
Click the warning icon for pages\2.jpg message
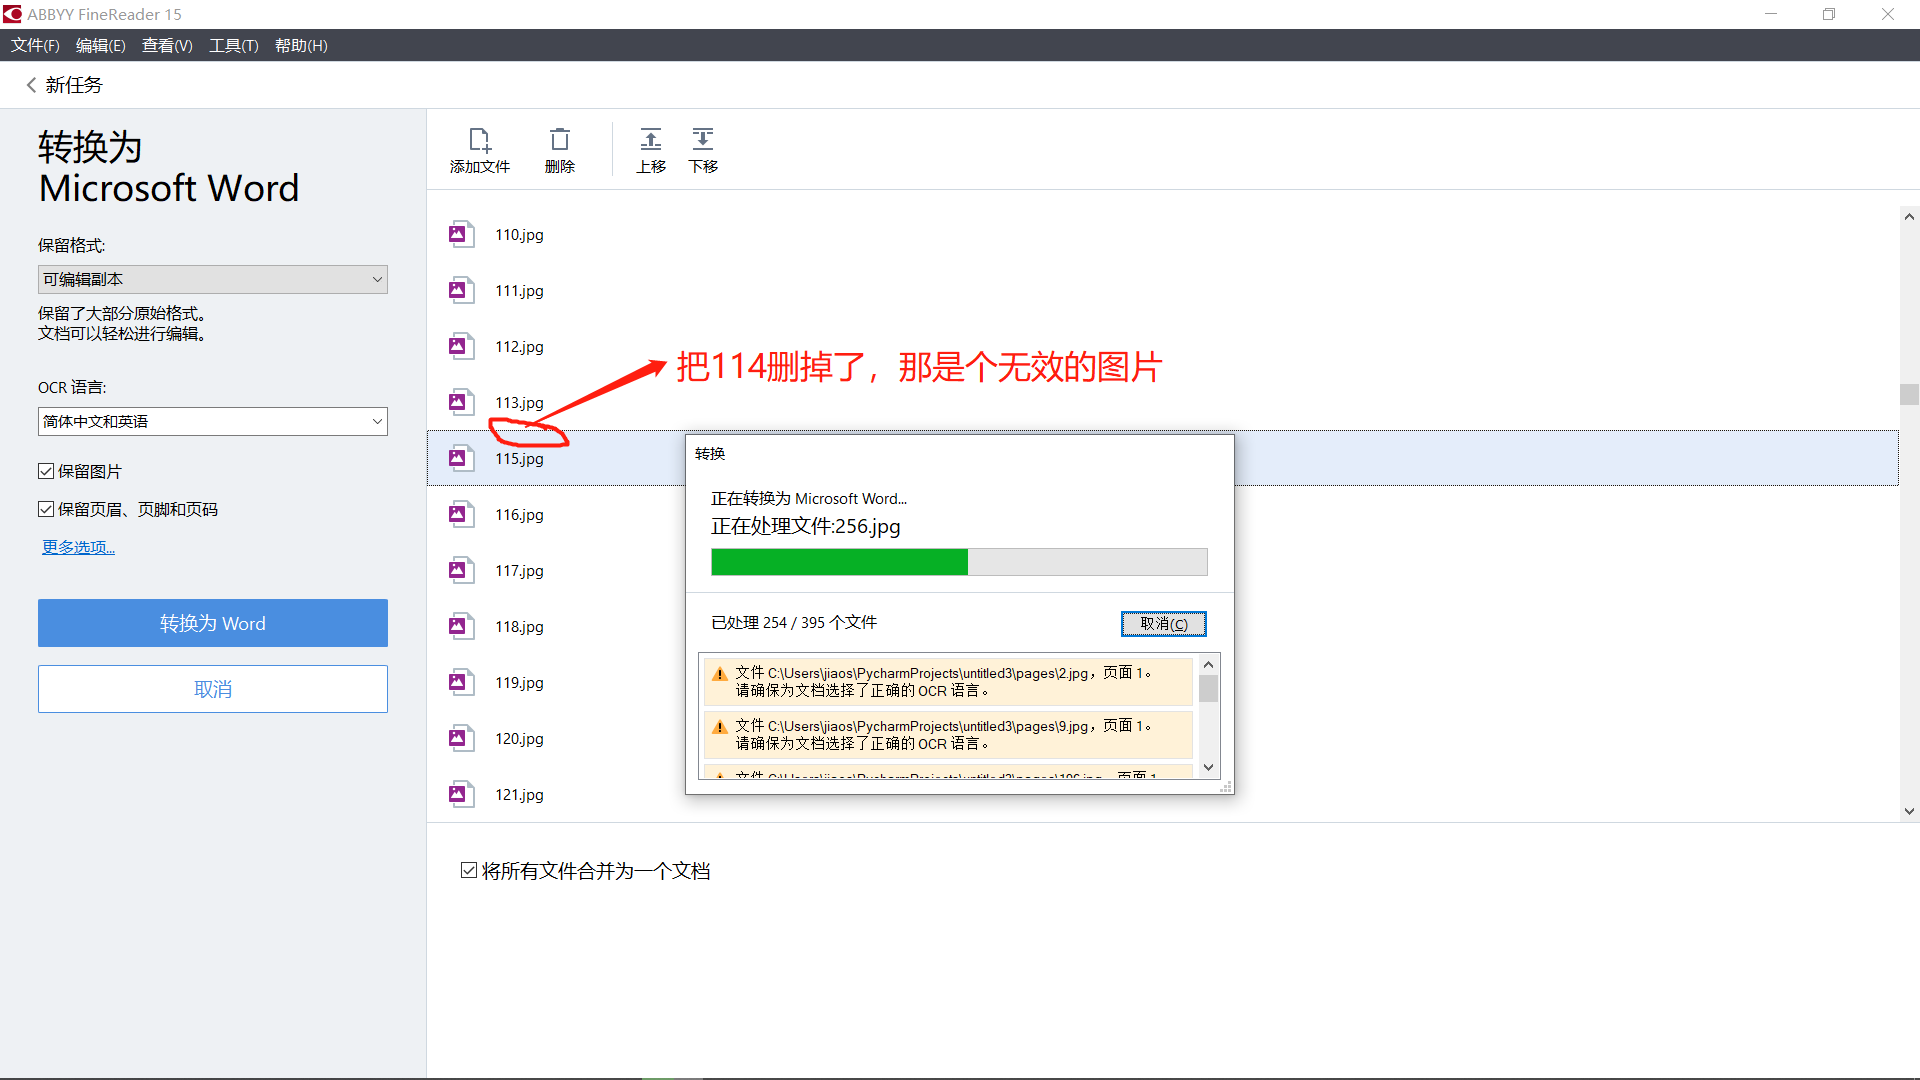click(719, 674)
